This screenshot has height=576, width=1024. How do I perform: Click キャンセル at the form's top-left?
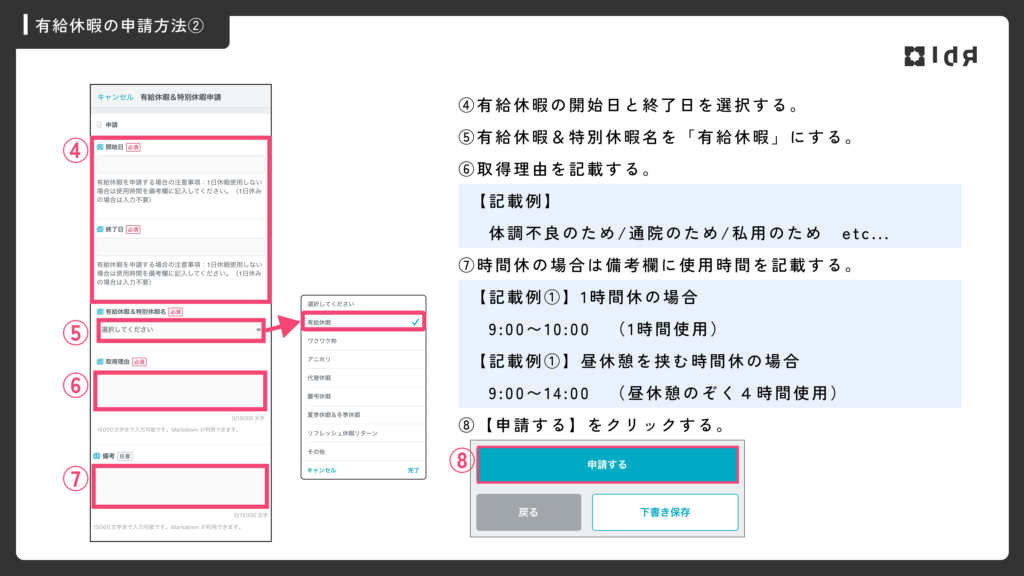click(114, 97)
